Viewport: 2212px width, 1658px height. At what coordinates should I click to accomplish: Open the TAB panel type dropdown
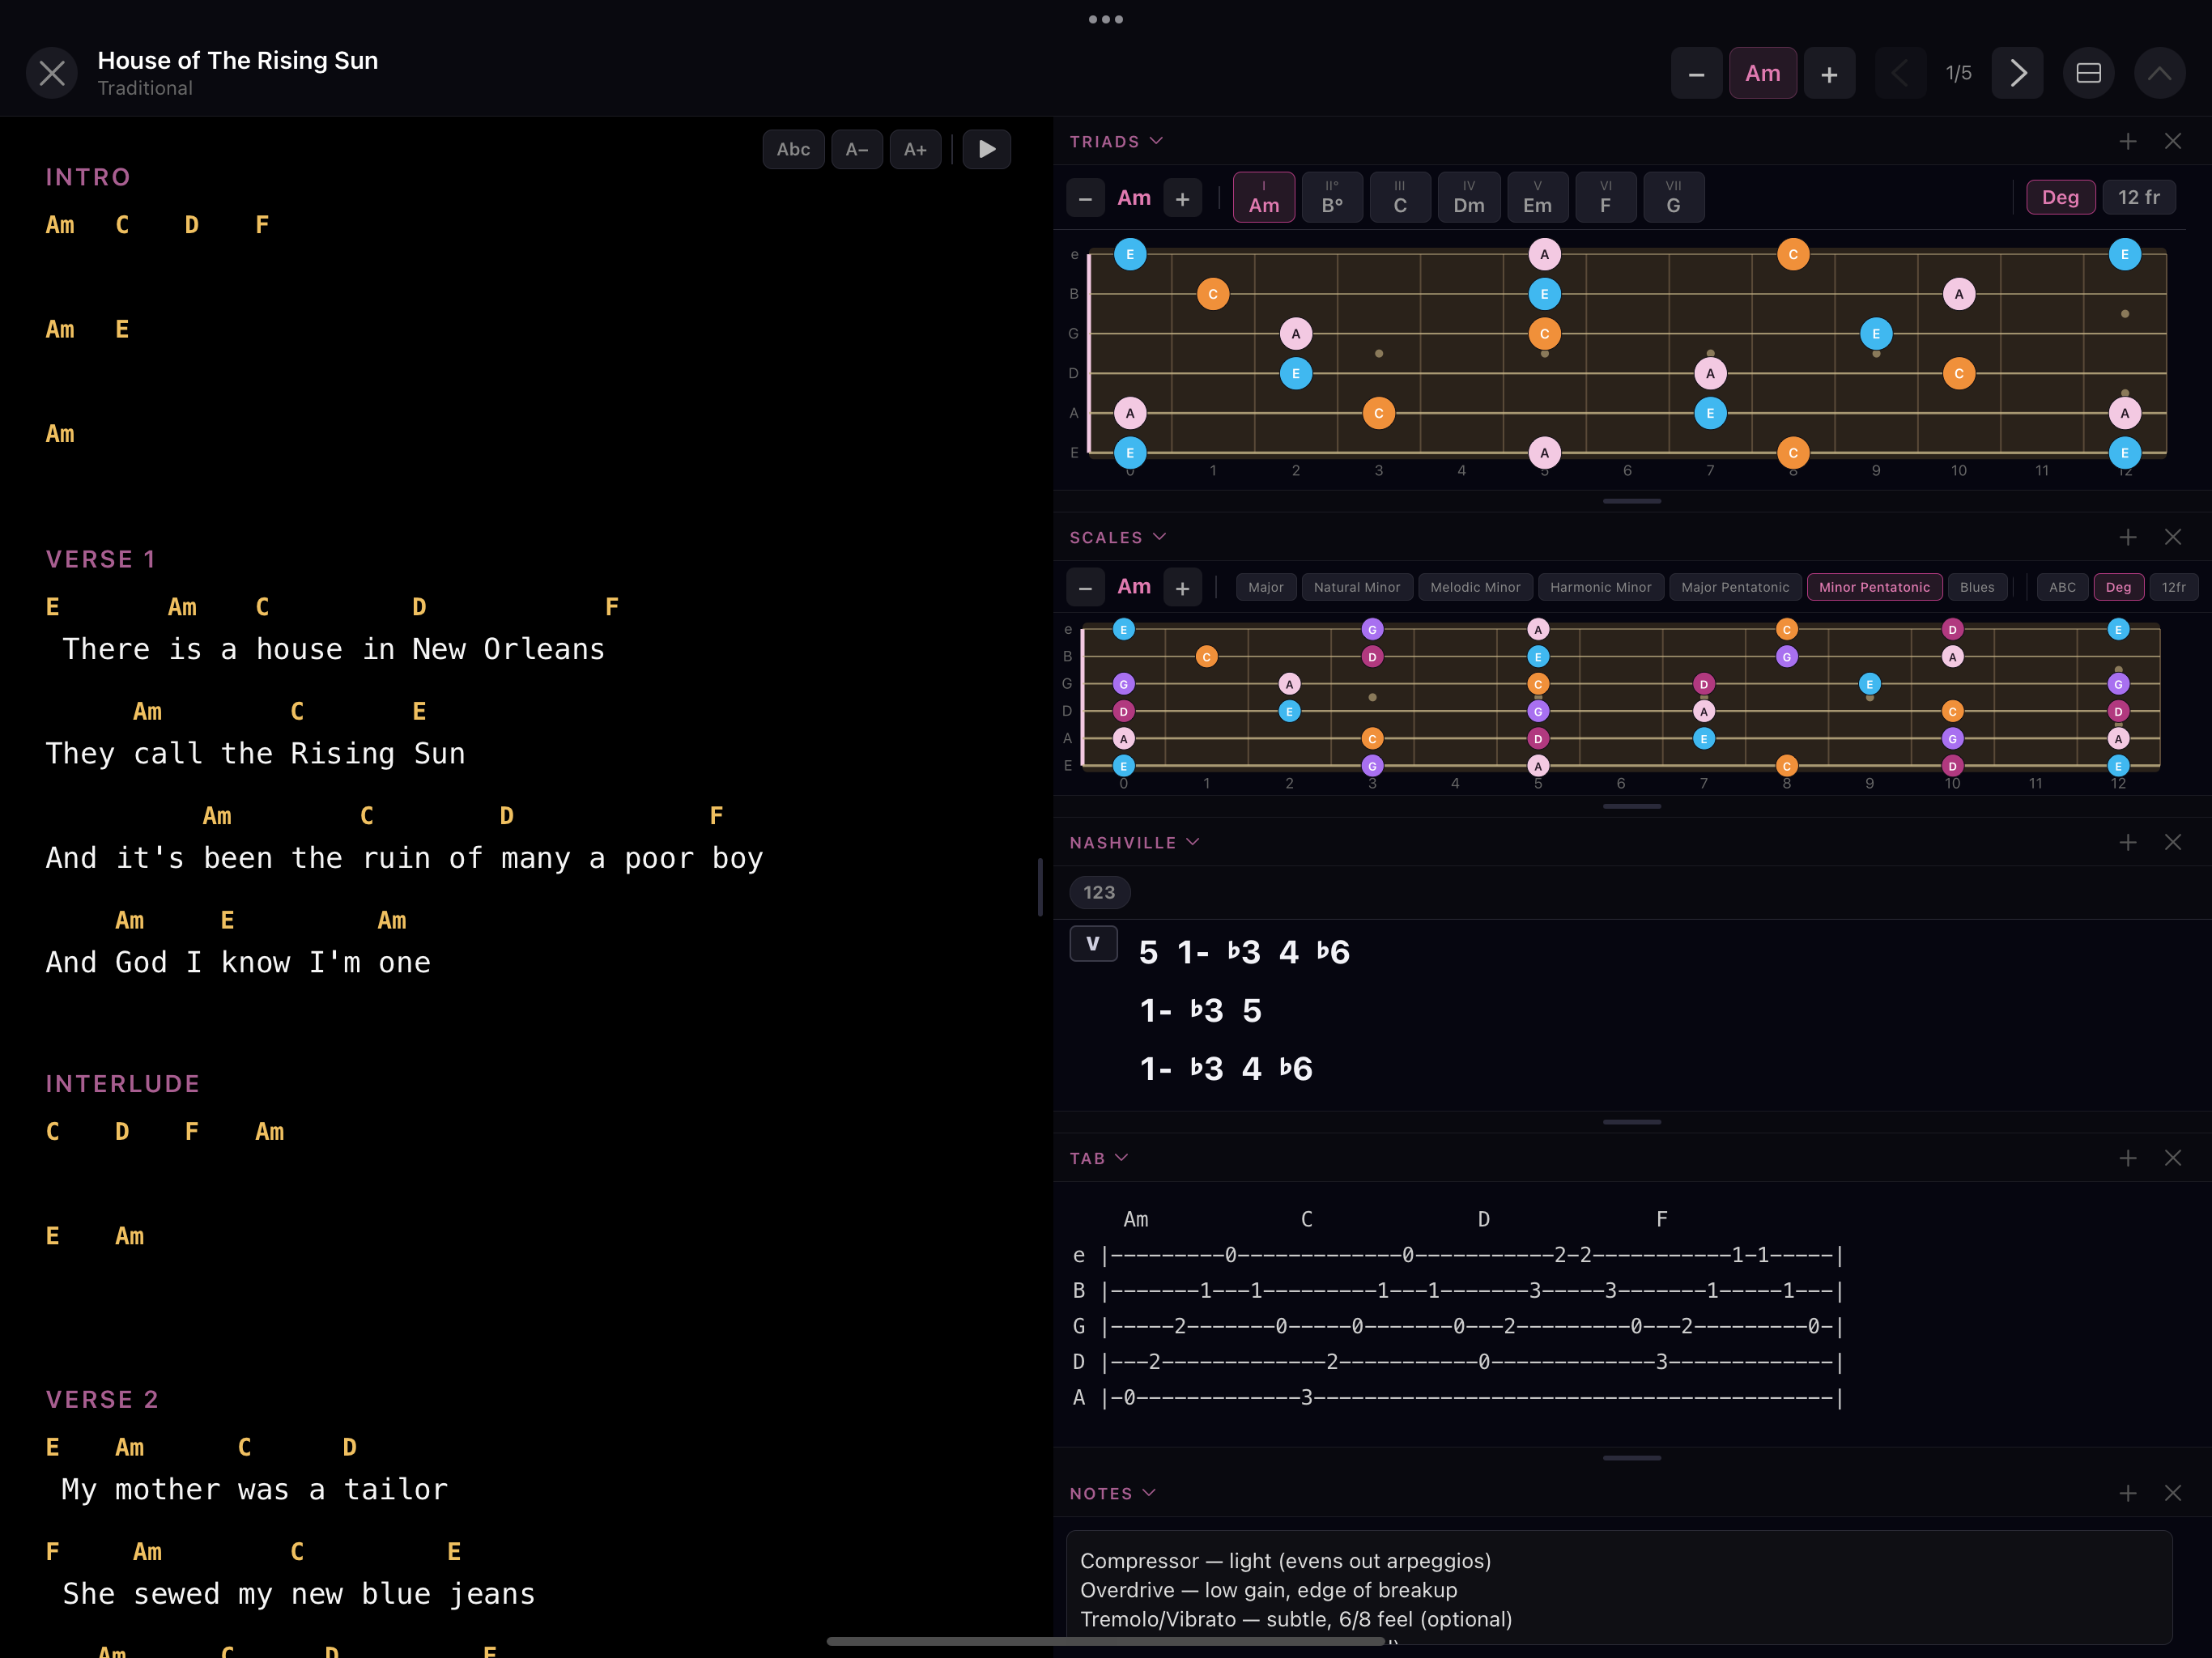coord(1099,1157)
